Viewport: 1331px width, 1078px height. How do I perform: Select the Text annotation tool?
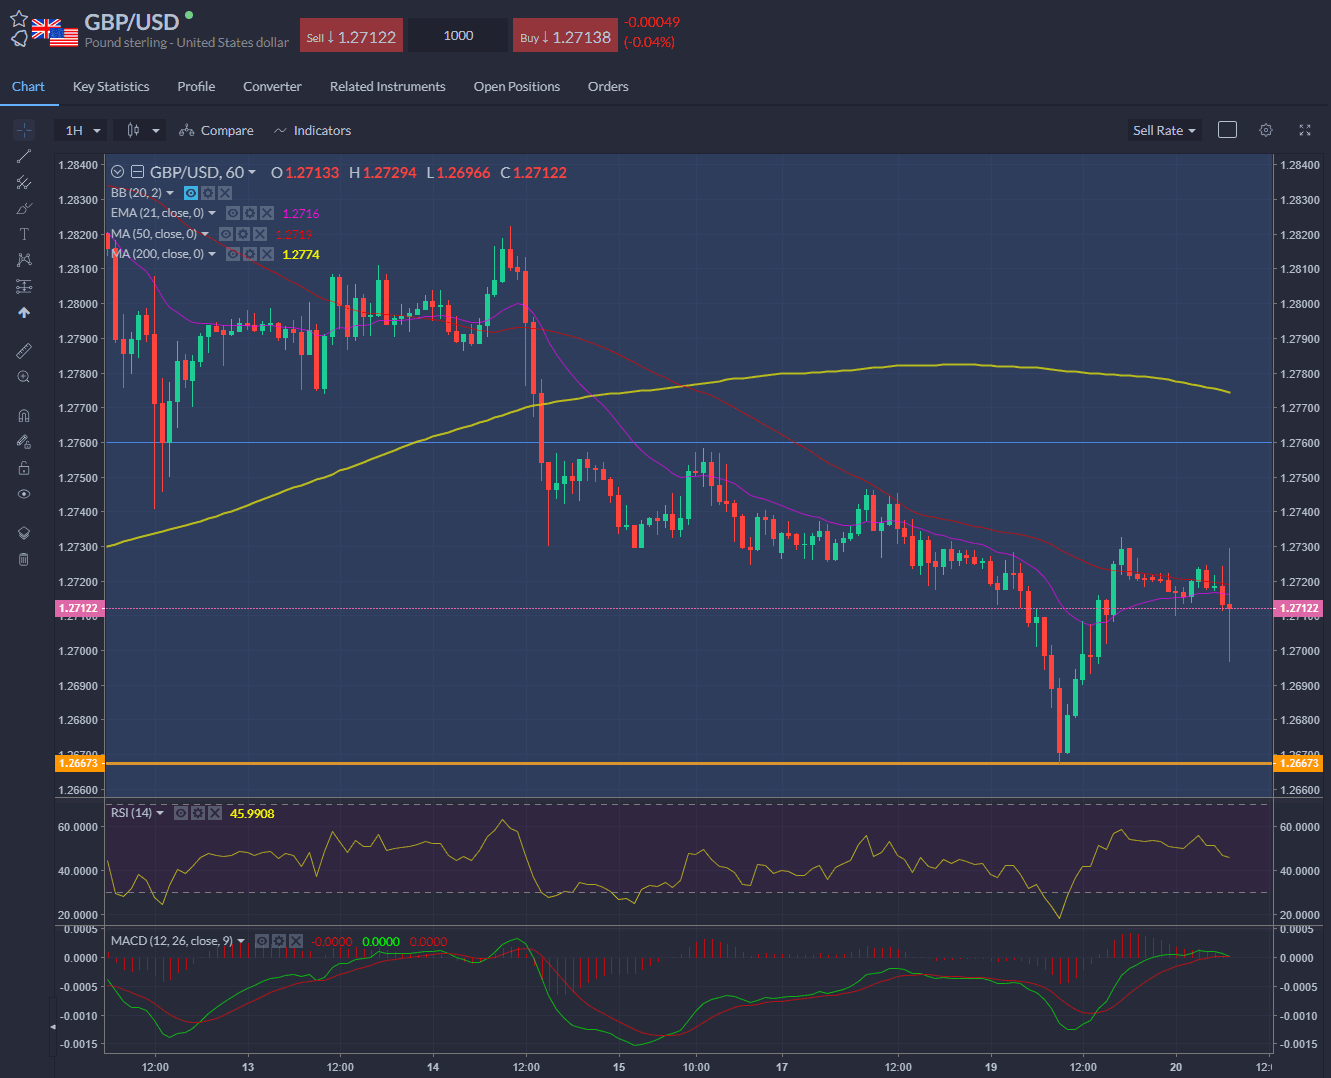click(24, 234)
